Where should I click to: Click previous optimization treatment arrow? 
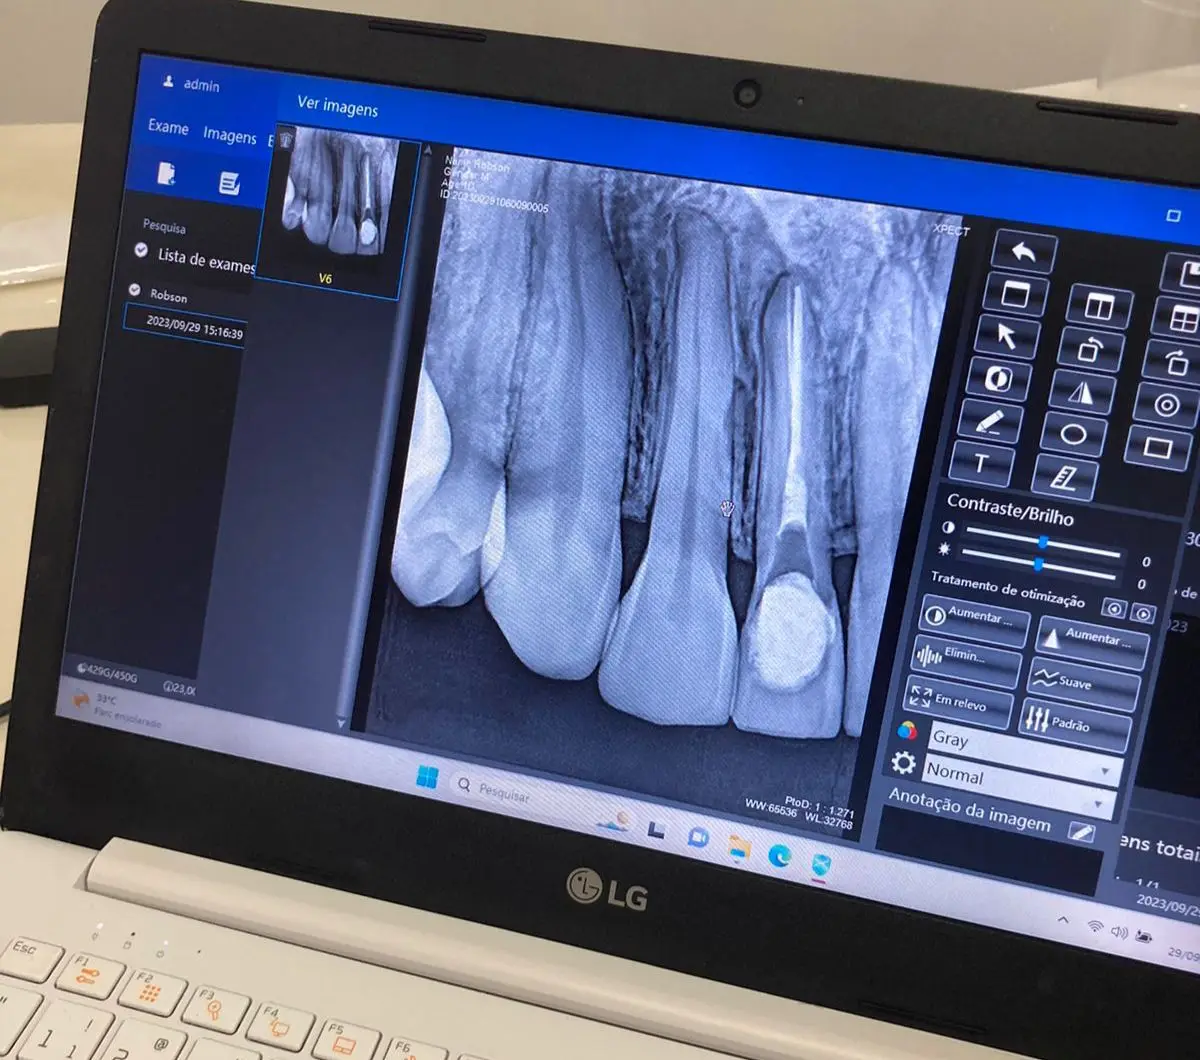(x=1112, y=608)
